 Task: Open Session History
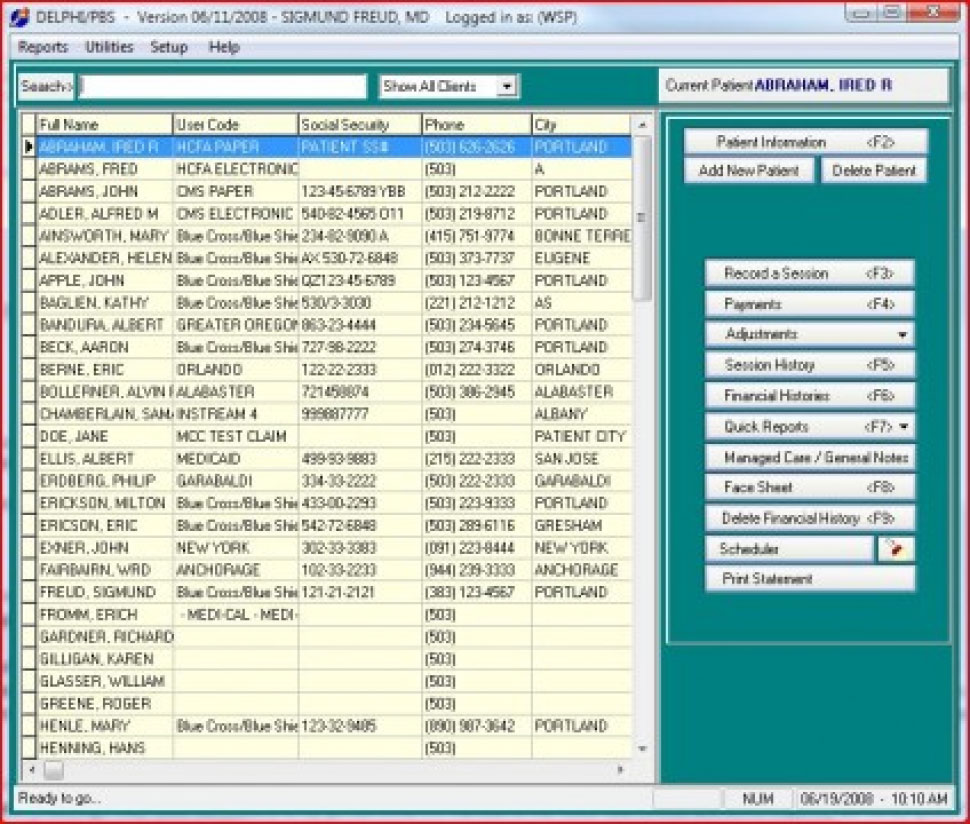(x=809, y=365)
